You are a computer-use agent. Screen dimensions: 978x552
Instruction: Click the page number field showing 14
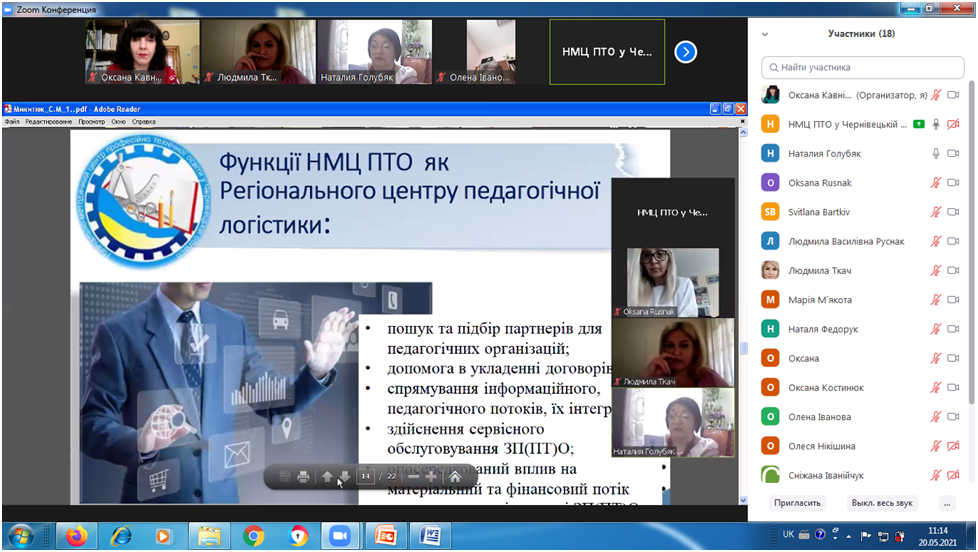point(365,477)
